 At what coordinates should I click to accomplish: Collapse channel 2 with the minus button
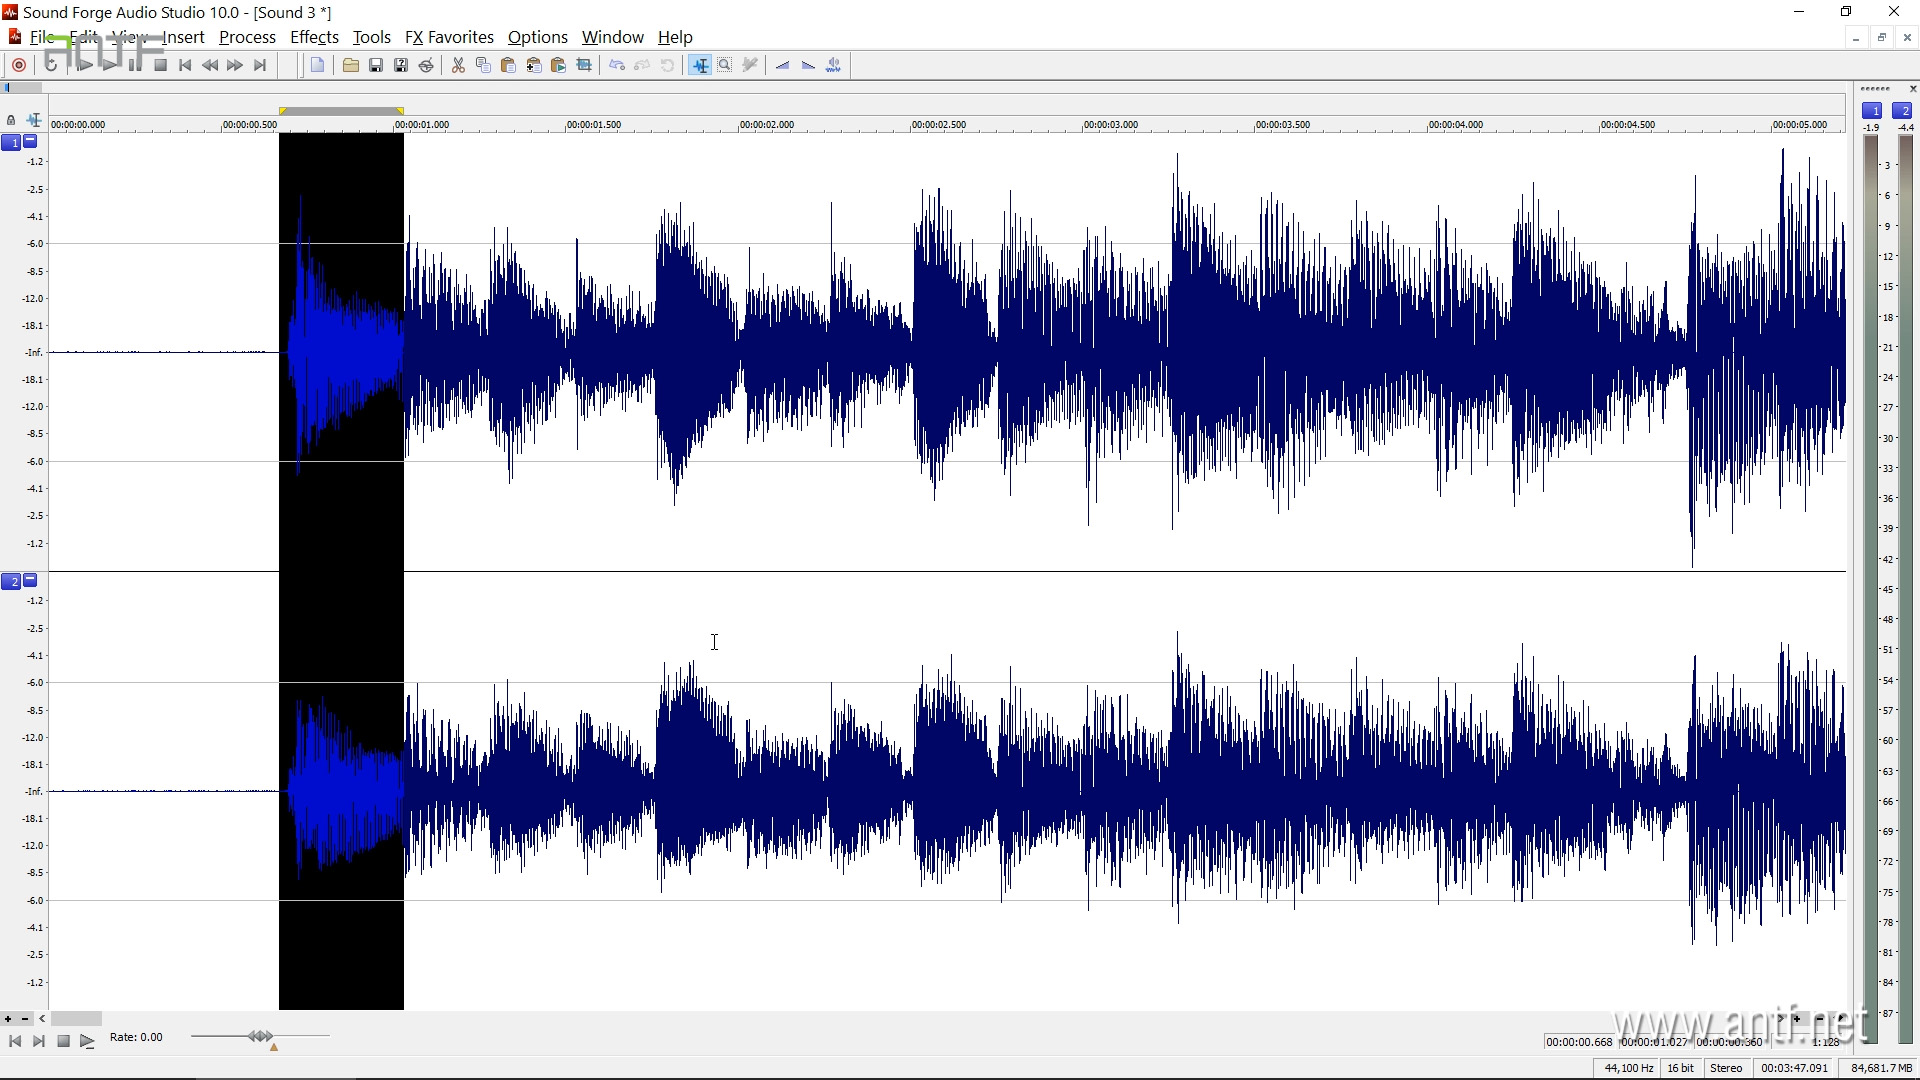pos(30,580)
